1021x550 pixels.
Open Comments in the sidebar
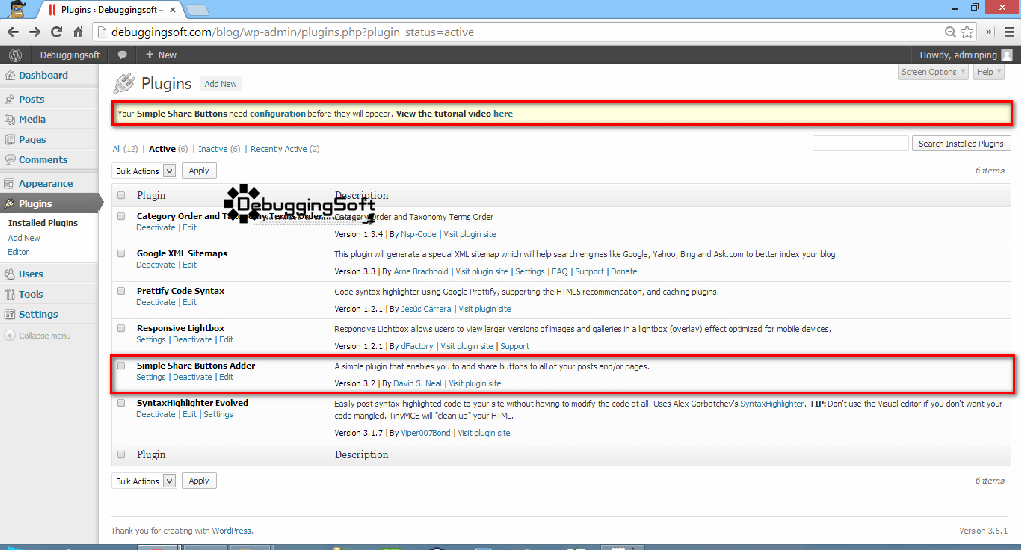pos(43,160)
